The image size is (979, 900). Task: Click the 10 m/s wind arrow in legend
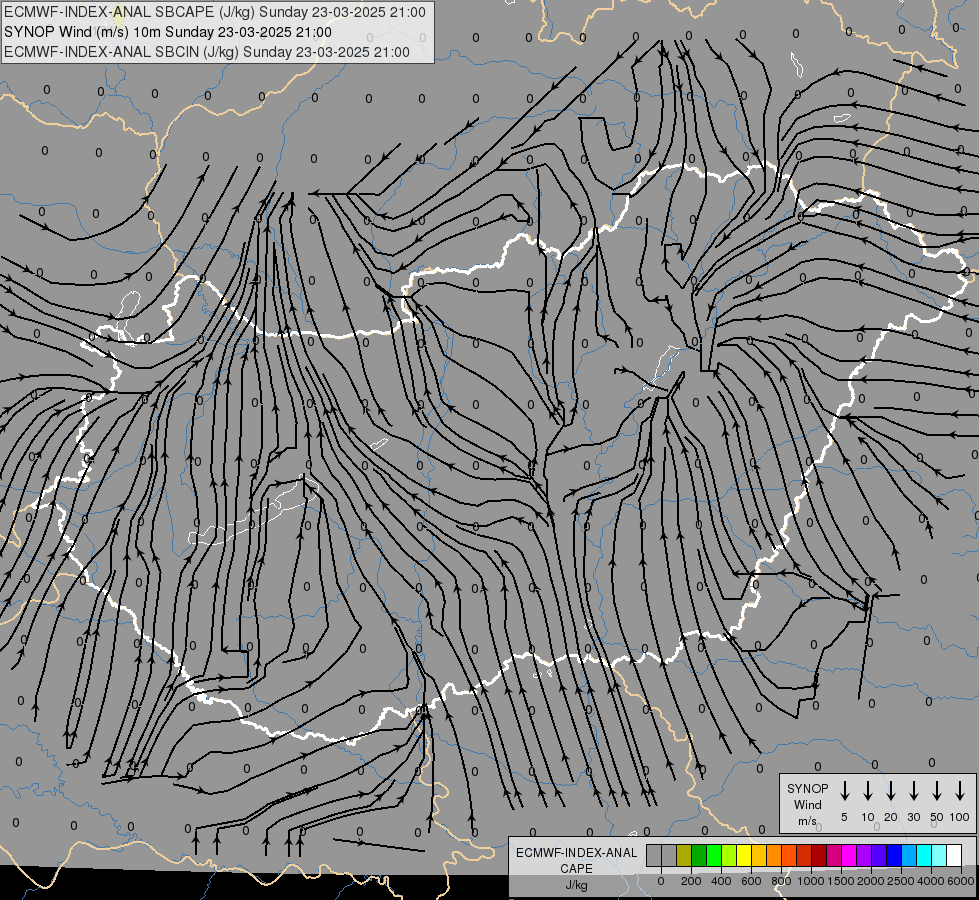[868, 791]
